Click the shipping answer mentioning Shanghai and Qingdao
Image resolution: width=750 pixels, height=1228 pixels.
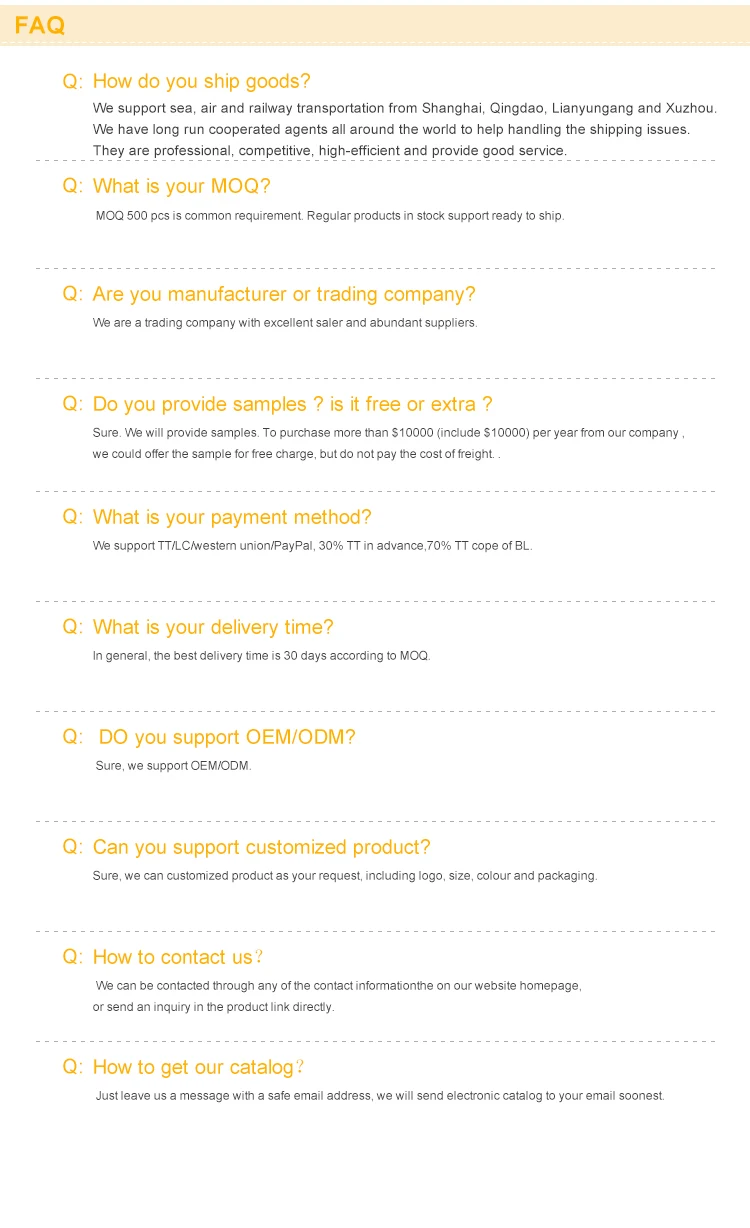(x=404, y=108)
